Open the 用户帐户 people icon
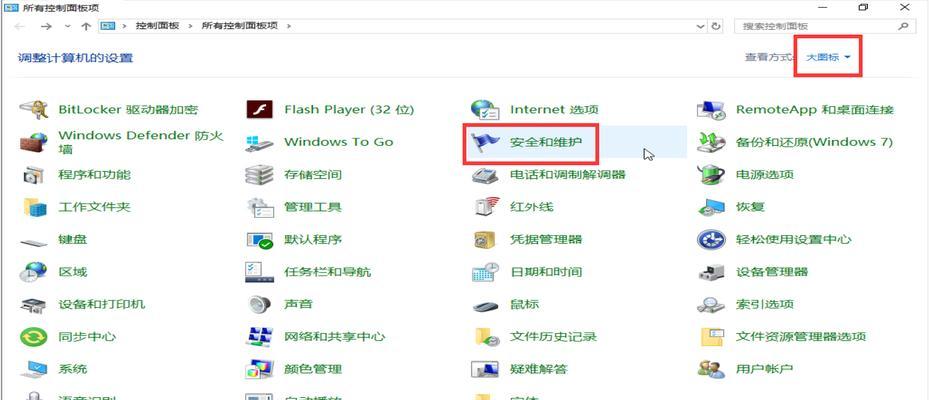Image resolution: width=929 pixels, height=400 pixels. pos(711,369)
